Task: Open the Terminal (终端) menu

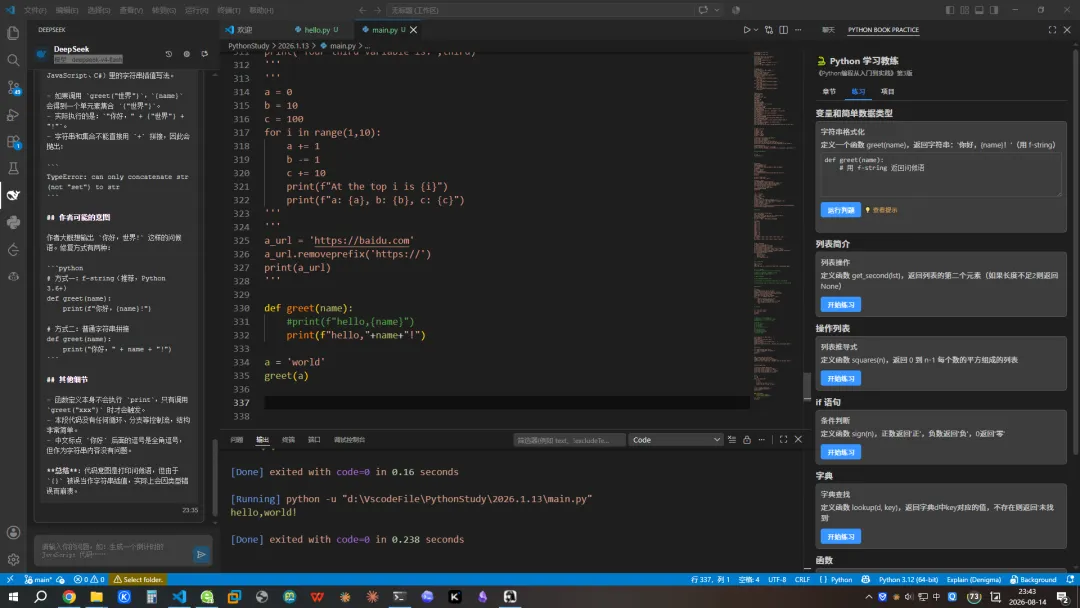Action: point(229,10)
